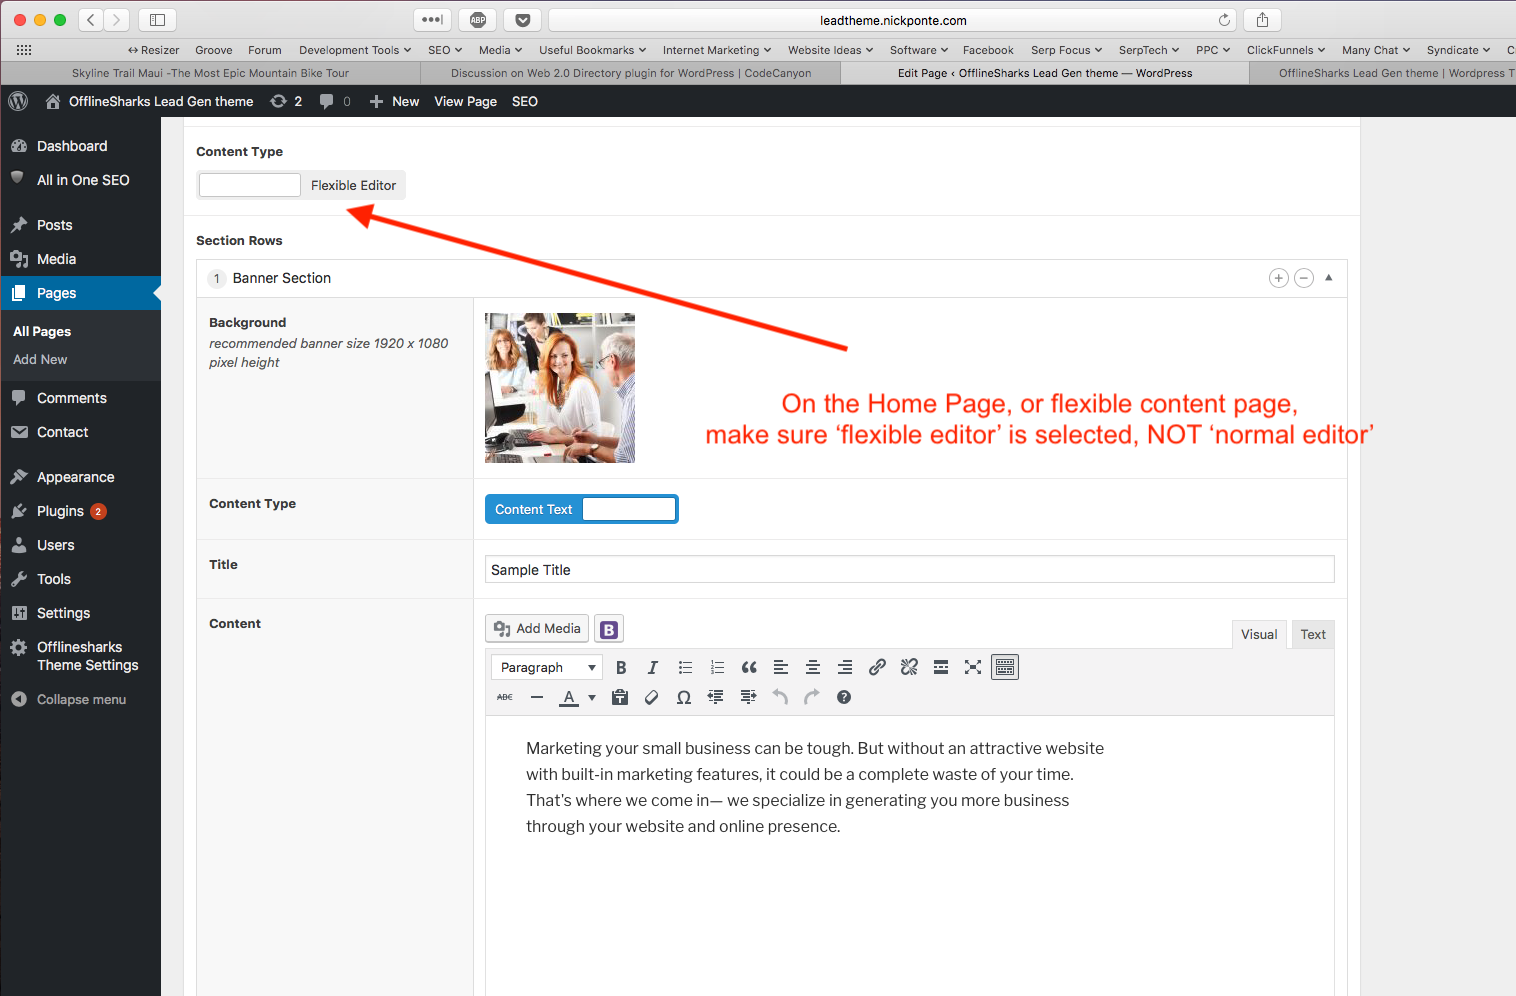Toggle the editor toolbar kitchen sink
1516x996 pixels.
coord(1005,667)
